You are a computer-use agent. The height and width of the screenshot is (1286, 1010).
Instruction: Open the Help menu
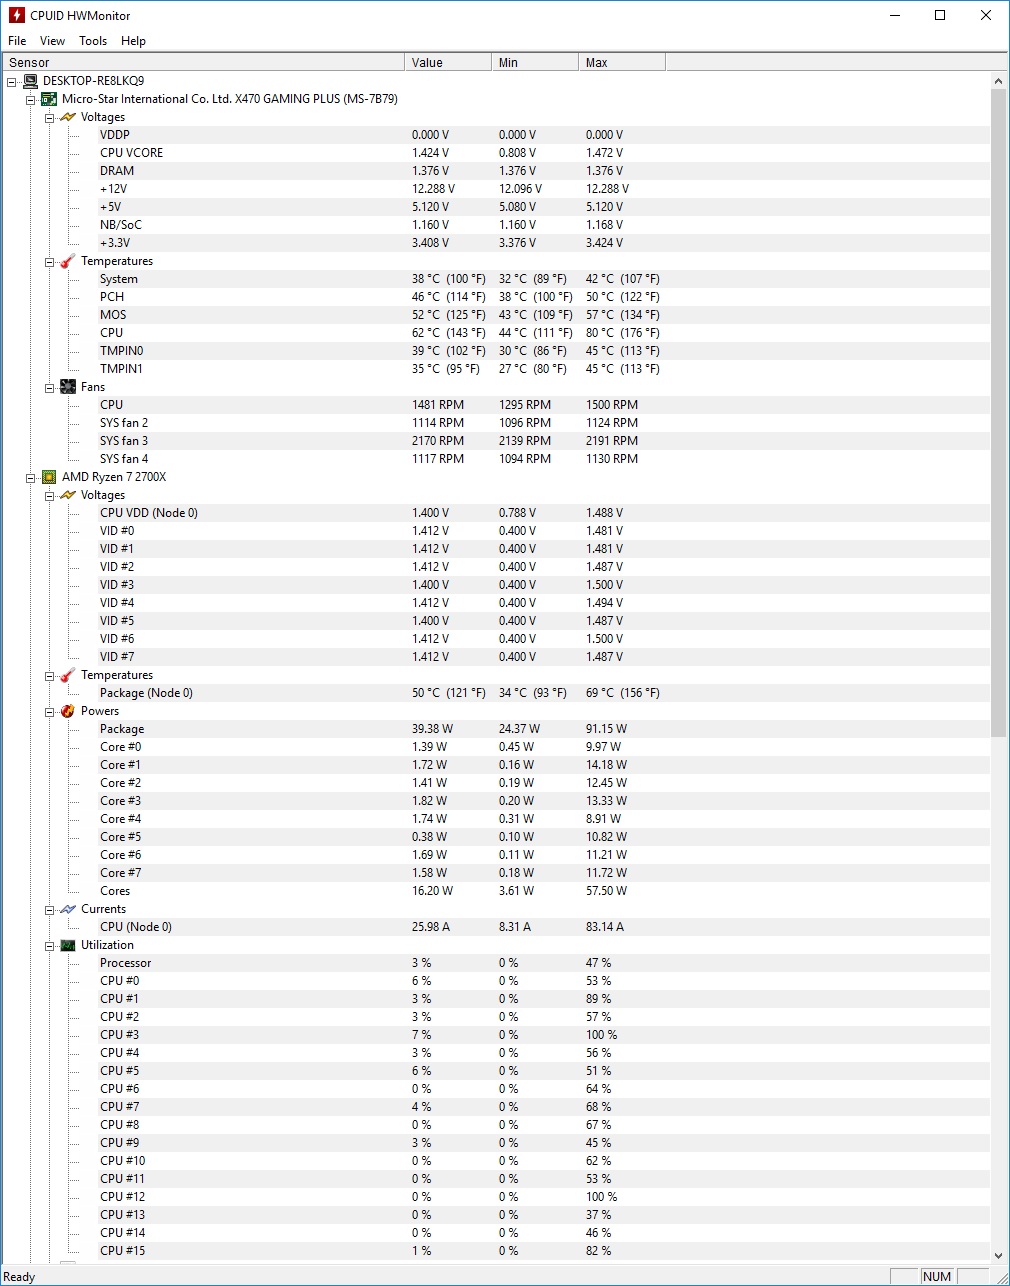pos(133,41)
